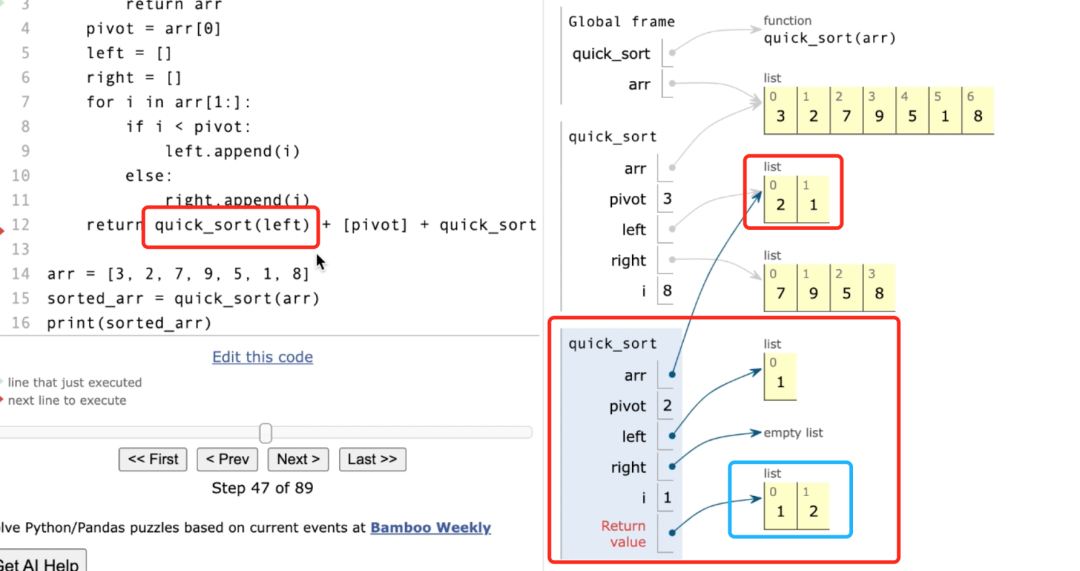The image size is (1080, 571).
Task: Click the 'else:' code line
Action: pyautogui.click(x=149, y=176)
